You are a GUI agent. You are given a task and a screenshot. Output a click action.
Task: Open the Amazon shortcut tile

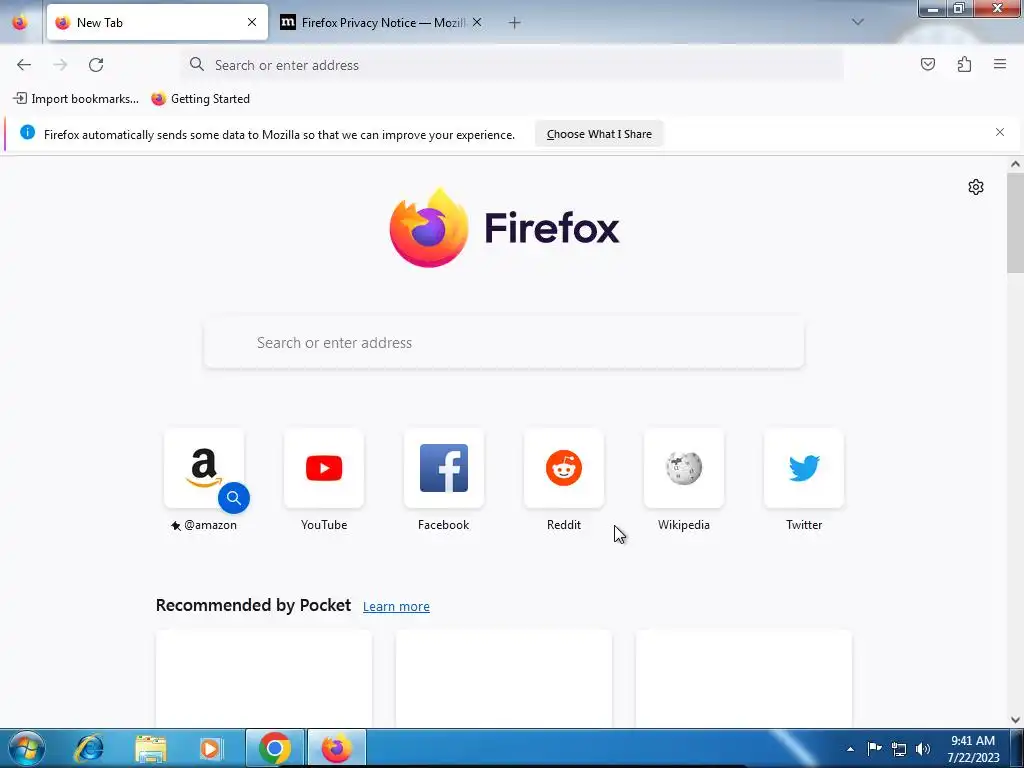point(204,468)
